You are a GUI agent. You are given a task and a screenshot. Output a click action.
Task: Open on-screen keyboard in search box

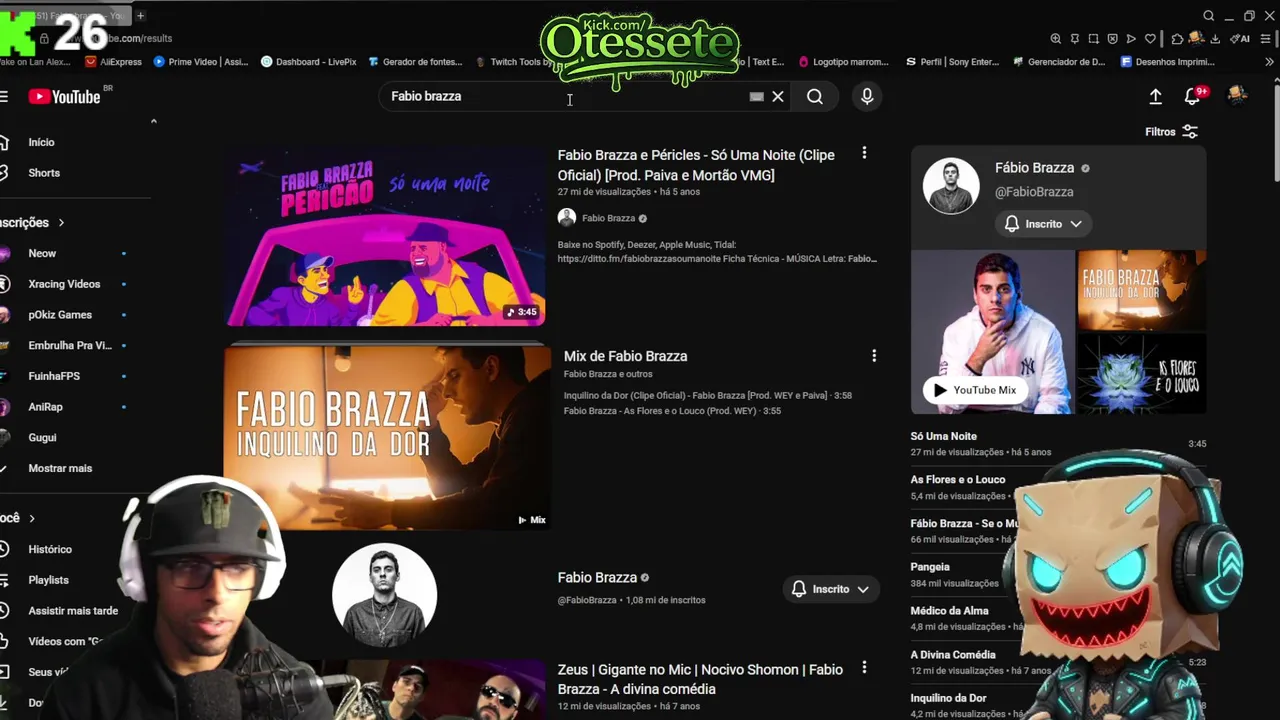pyautogui.click(x=757, y=96)
